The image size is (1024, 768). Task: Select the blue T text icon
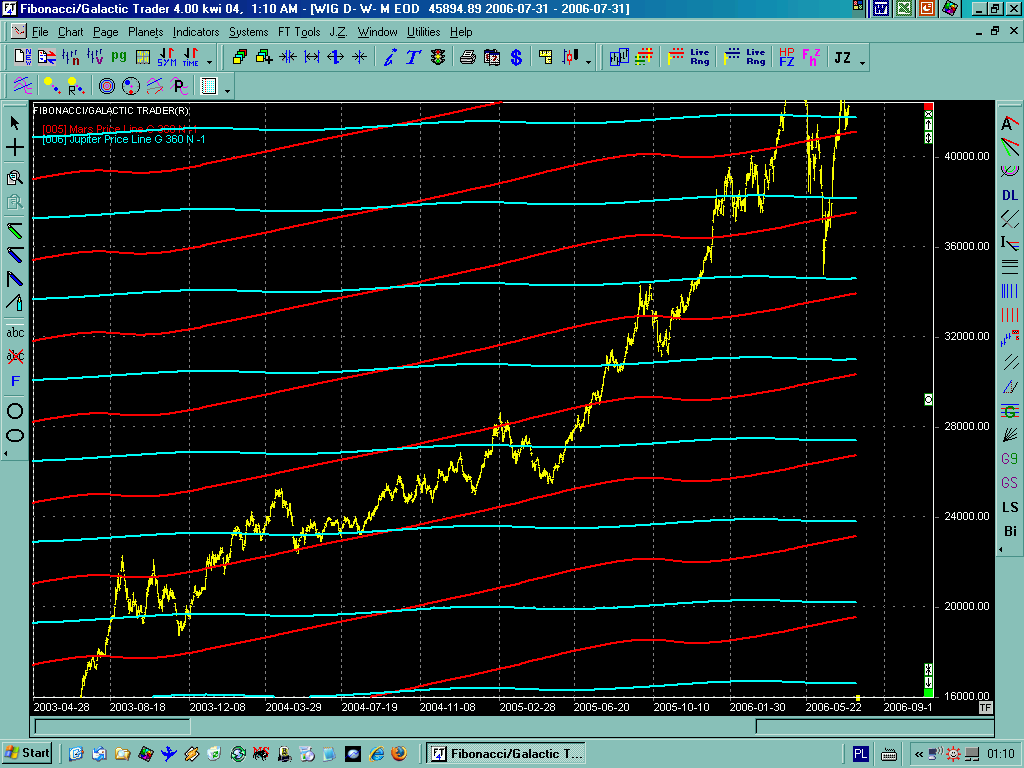[x=413, y=58]
